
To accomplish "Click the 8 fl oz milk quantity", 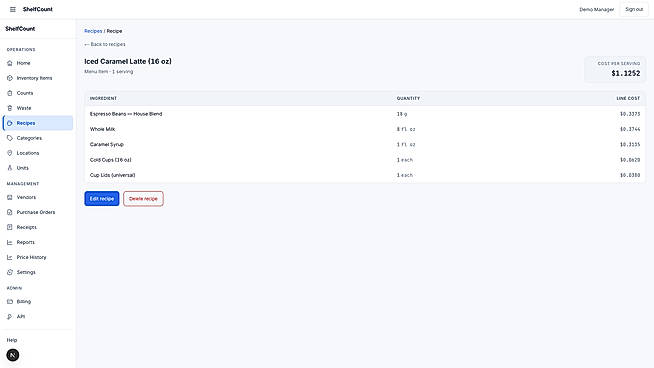I will click(x=406, y=129).
